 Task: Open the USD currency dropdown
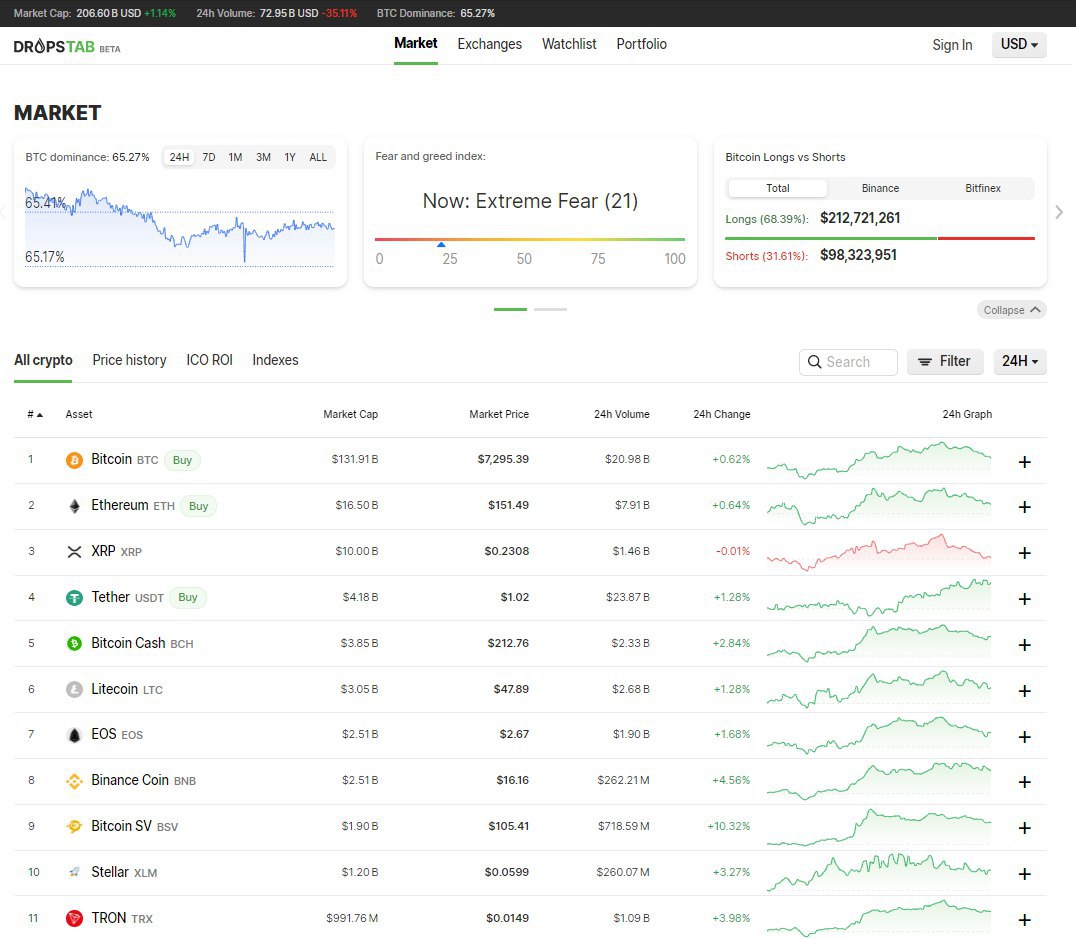[1019, 45]
